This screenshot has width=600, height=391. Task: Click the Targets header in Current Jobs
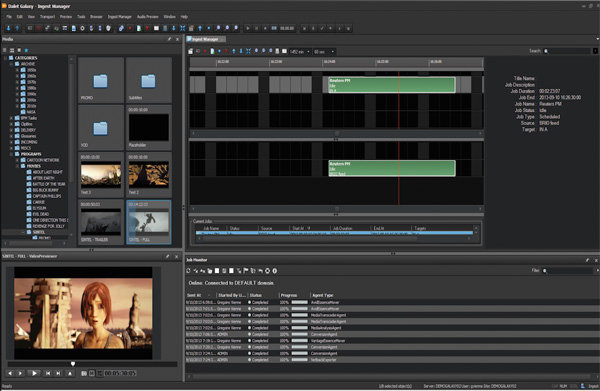pos(420,228)
